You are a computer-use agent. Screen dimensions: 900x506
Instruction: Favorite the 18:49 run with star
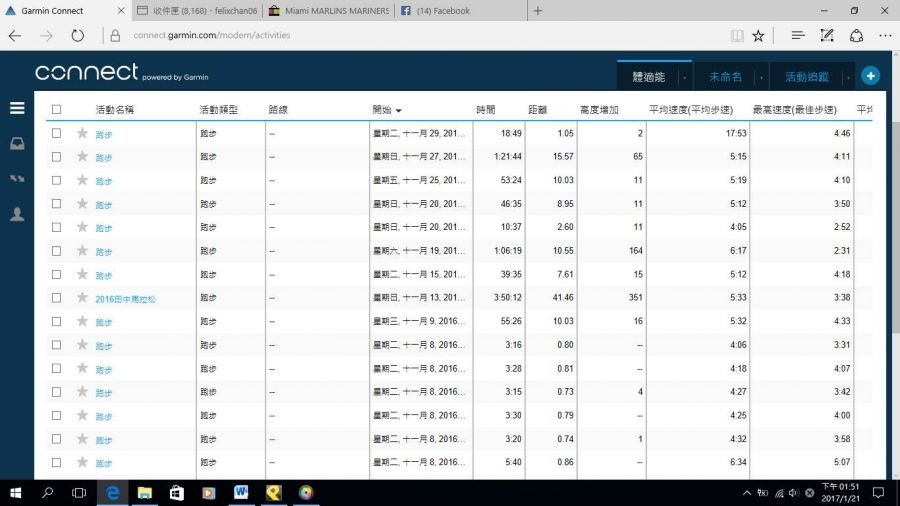tap(82, 133)
